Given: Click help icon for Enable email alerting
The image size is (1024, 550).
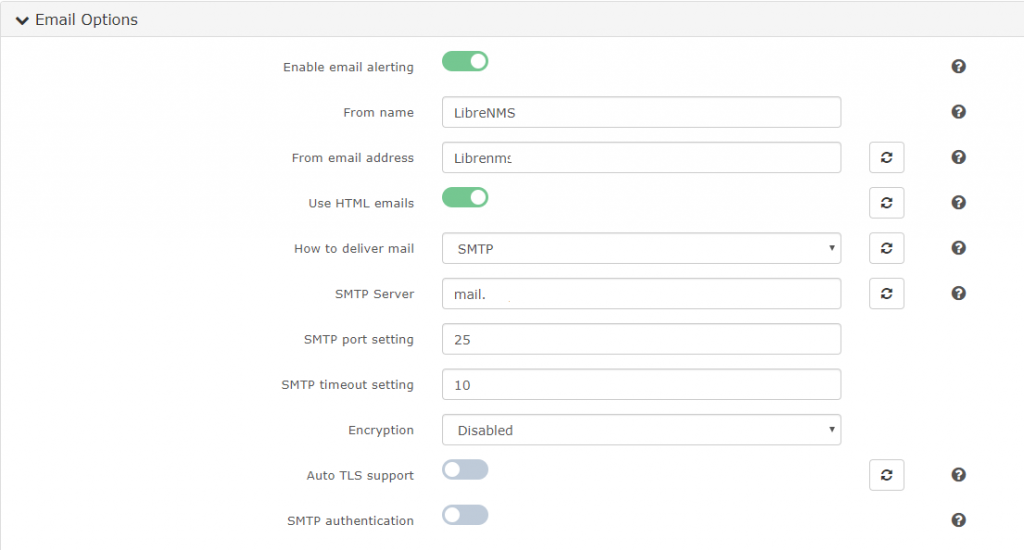Looking at the screenshot, I should click(x=958, y=67).
